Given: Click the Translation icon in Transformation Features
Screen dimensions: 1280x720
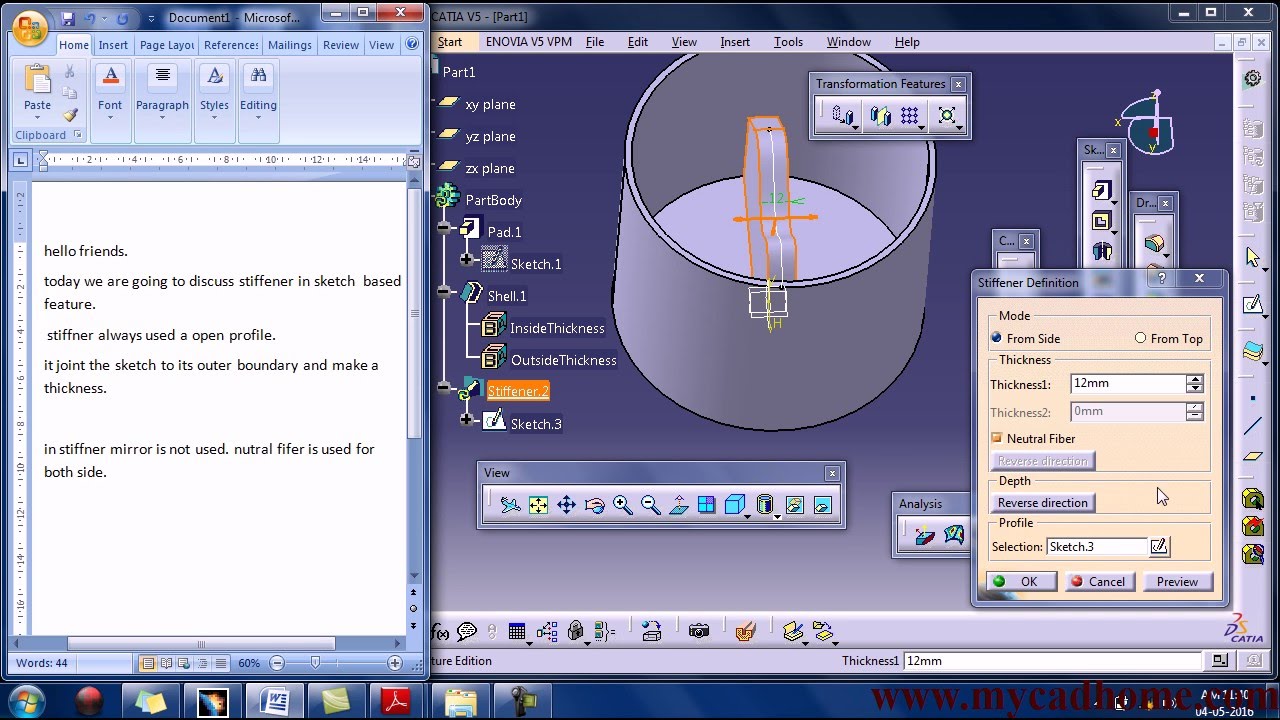Looking at the screenshot, I should point(842,116).
